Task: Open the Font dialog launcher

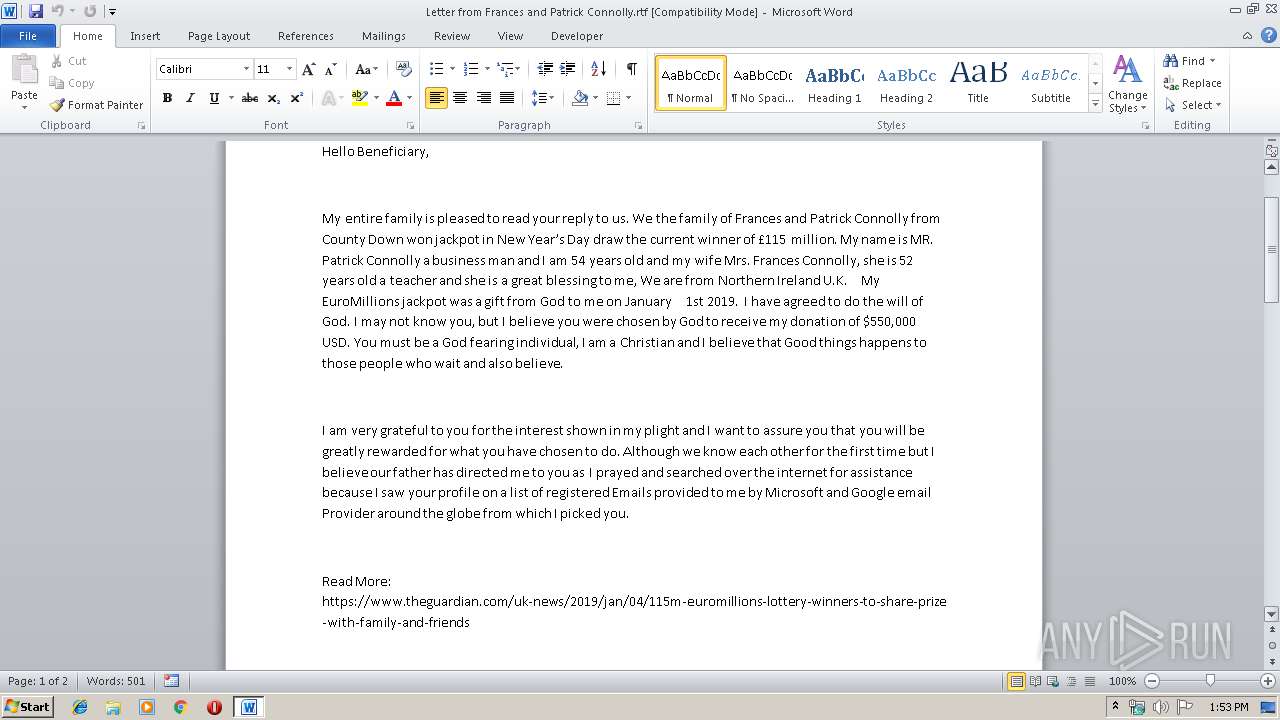Action: [x=411, y=126]
